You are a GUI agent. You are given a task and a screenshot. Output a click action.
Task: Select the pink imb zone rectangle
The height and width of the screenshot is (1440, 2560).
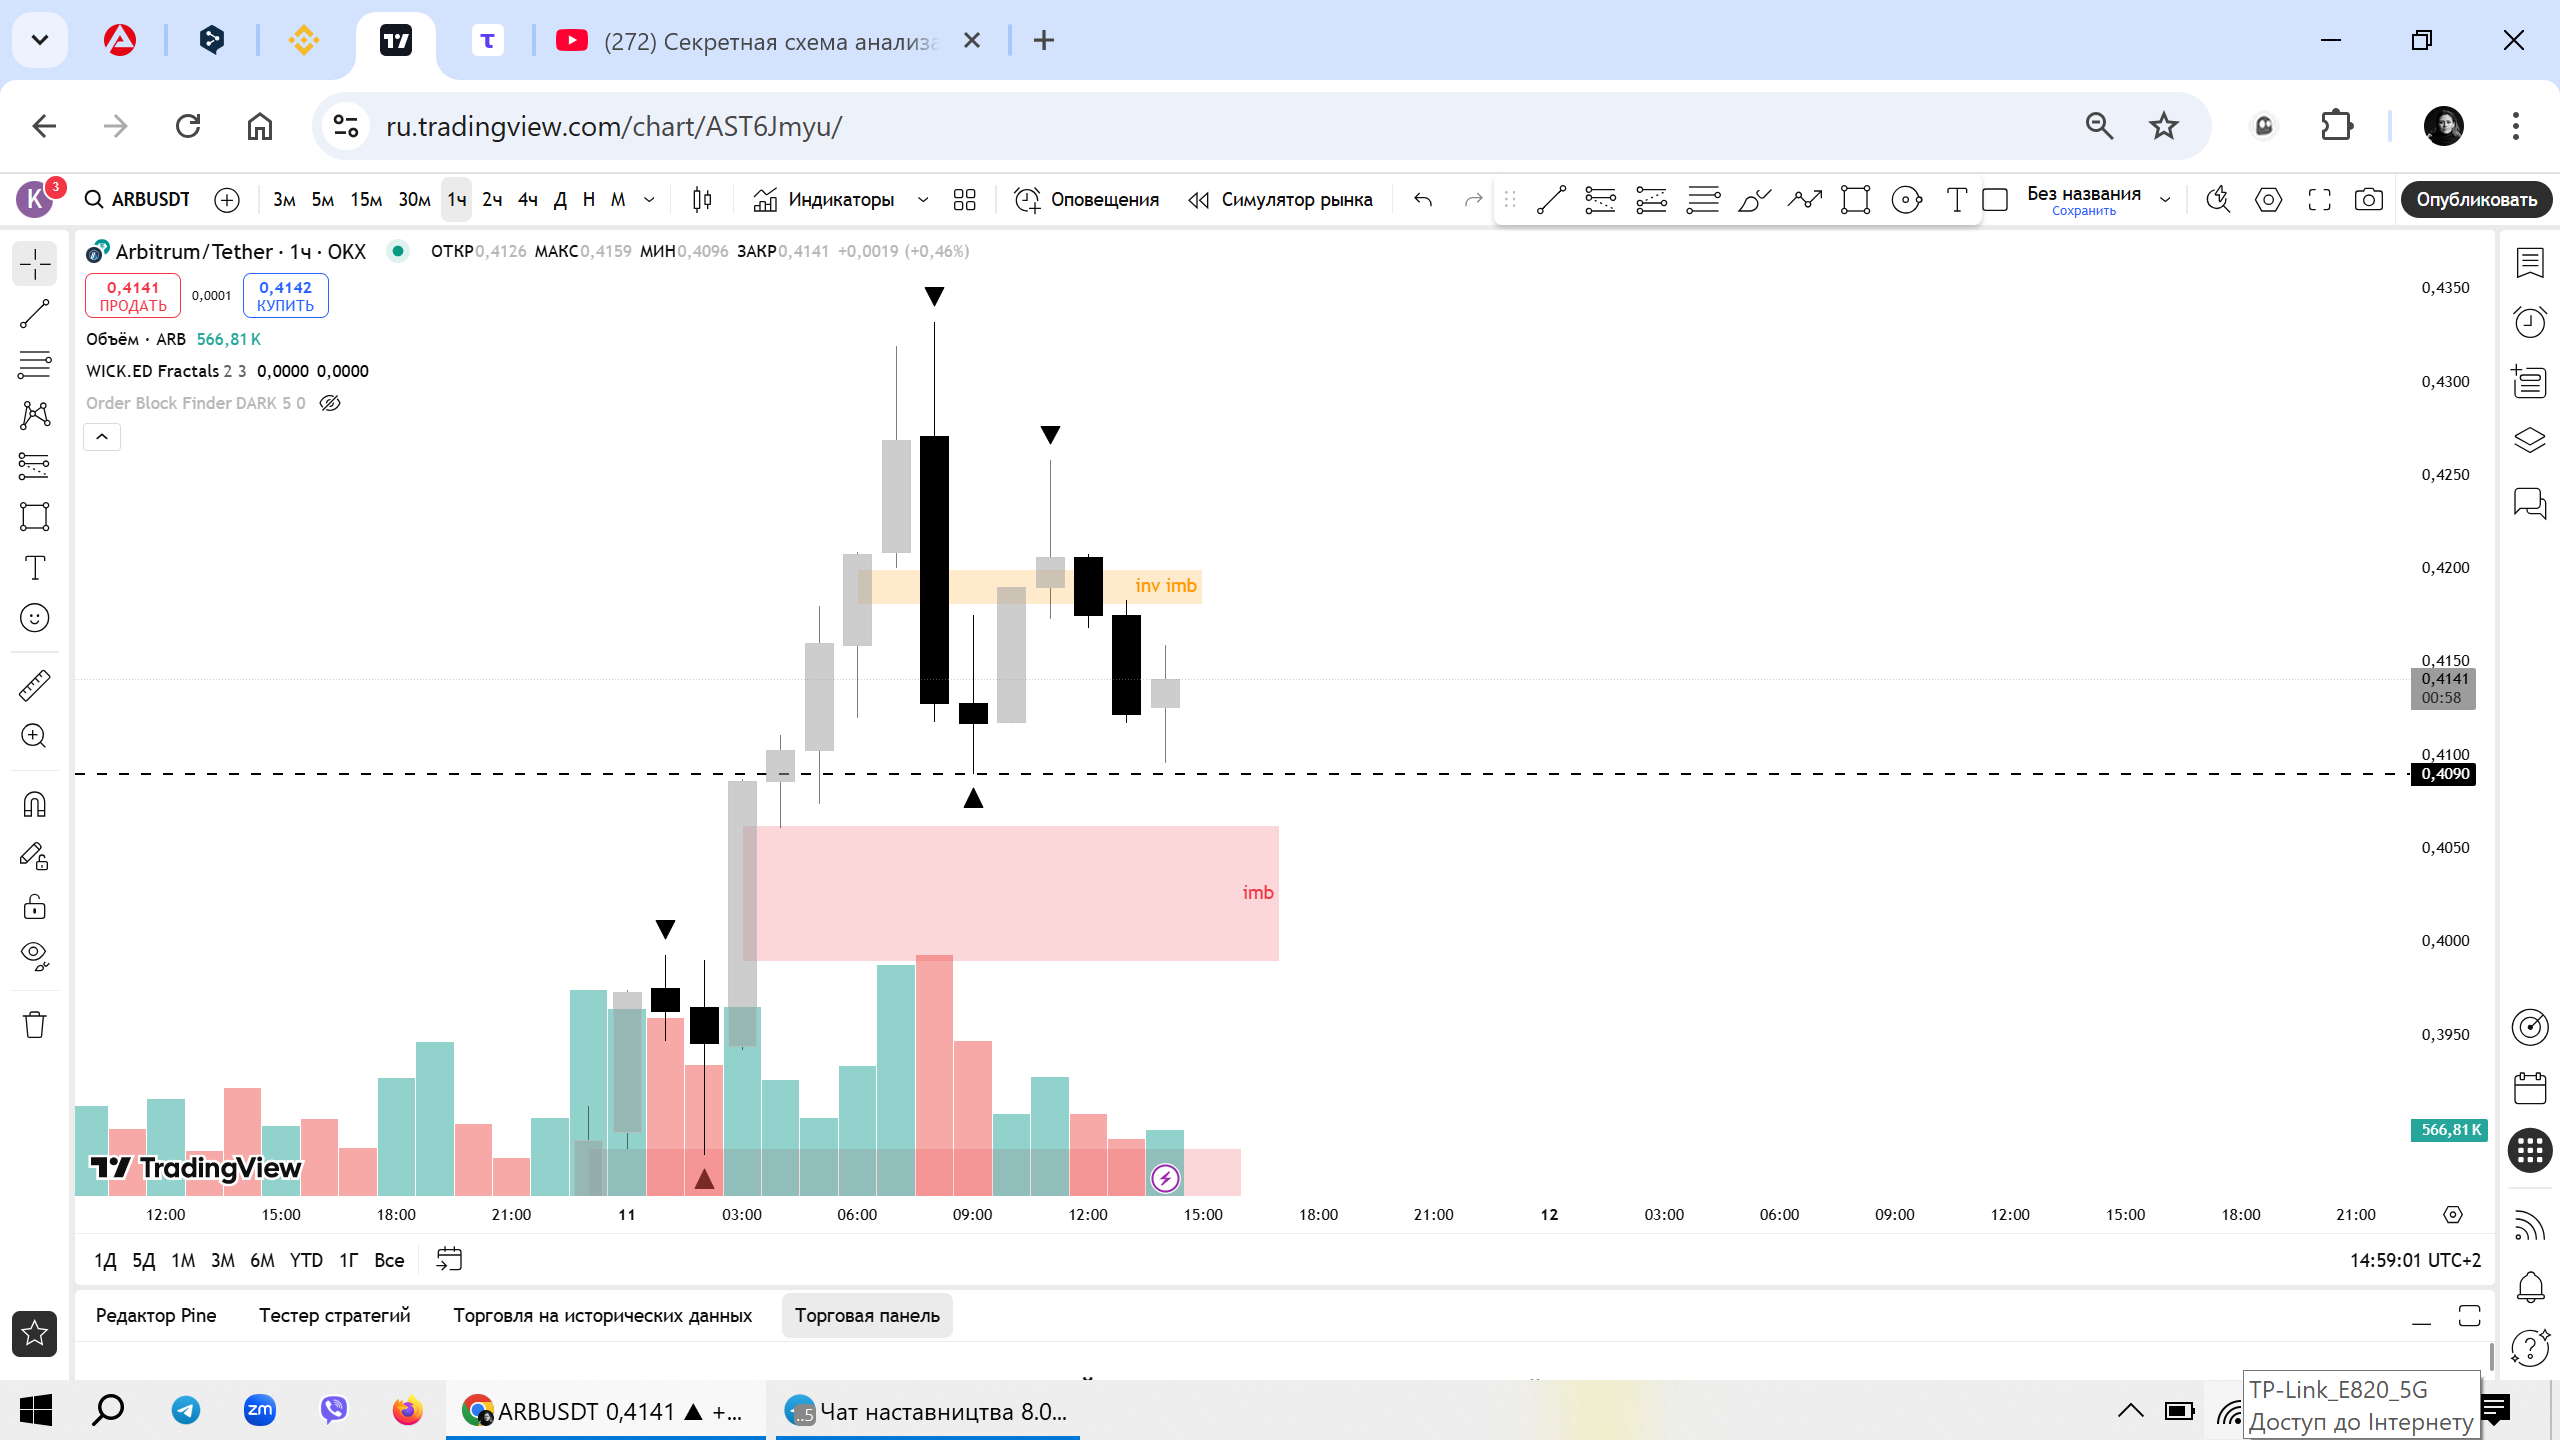click(x=1010, y=893)
